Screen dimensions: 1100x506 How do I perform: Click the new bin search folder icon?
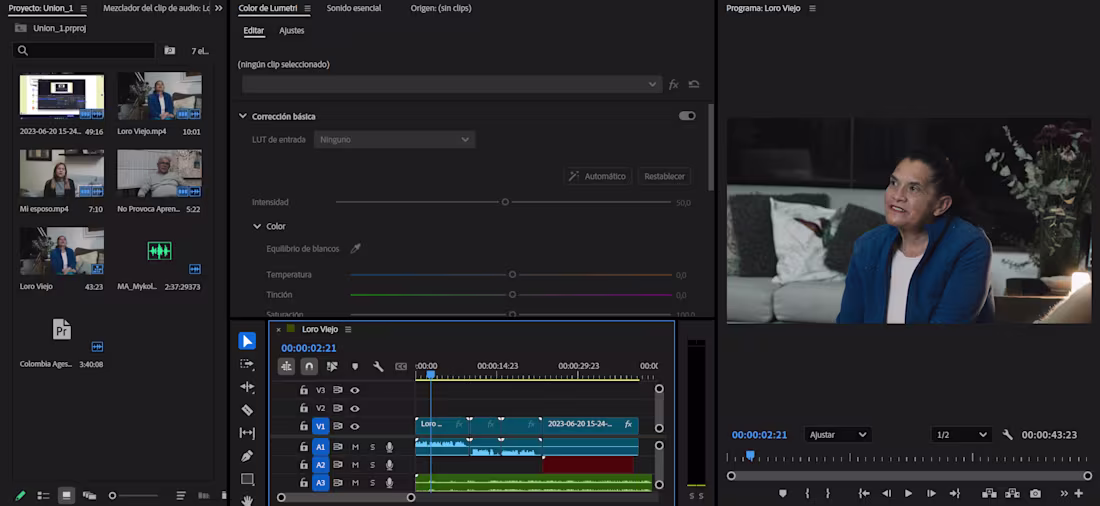pos(170,51)
